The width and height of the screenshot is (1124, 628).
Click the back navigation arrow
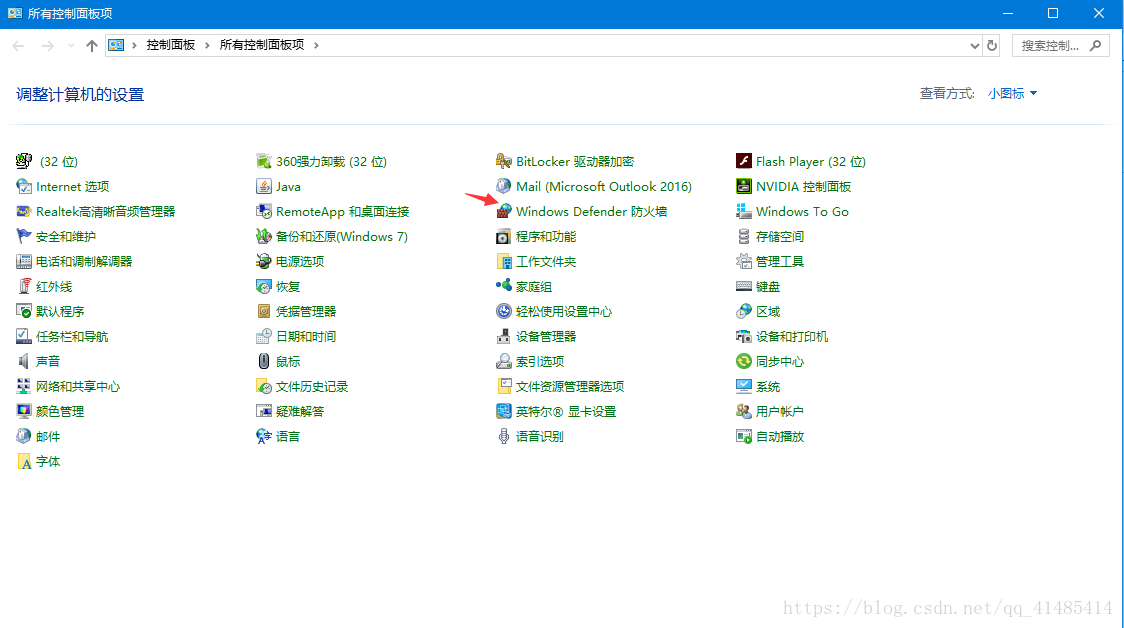coord(19,46)
